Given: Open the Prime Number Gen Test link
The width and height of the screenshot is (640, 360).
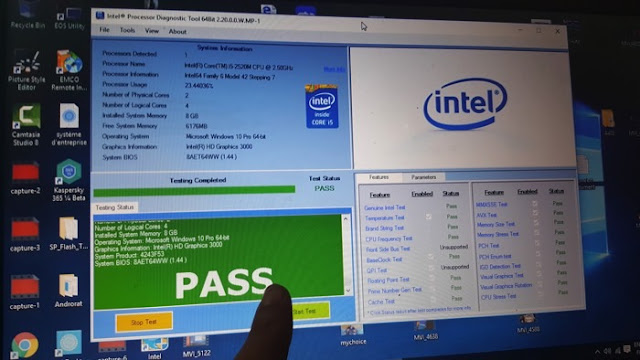Looking at the screenshot, I should (x=394, y=290).
